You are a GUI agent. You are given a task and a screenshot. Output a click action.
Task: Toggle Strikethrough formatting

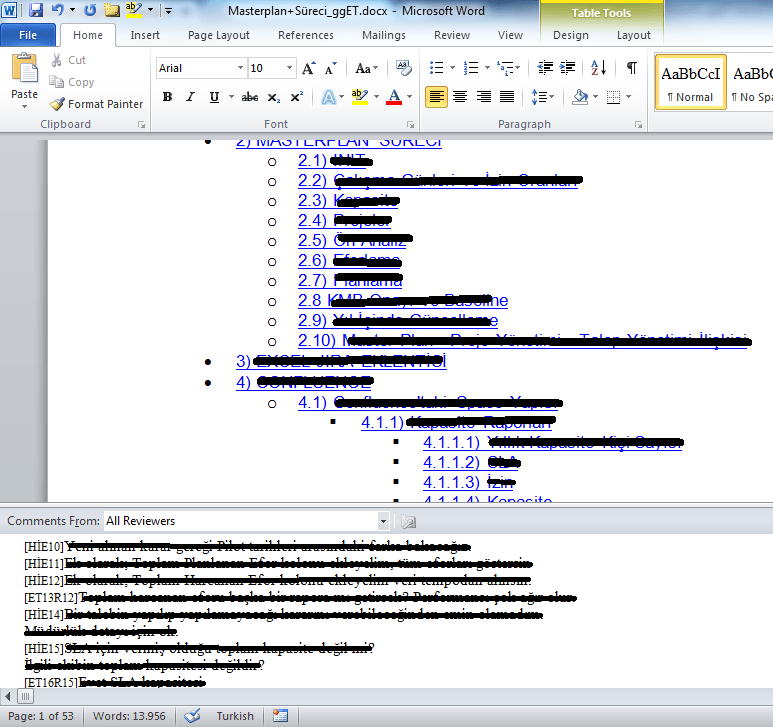pyautogui.click(x=250, y=97)
